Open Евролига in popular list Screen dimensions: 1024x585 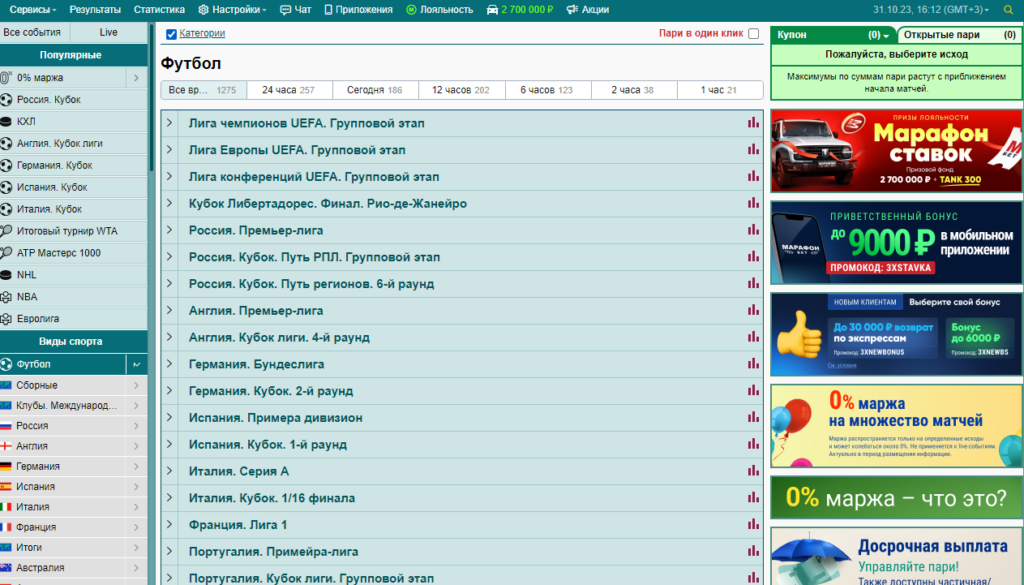coord(73,319)
